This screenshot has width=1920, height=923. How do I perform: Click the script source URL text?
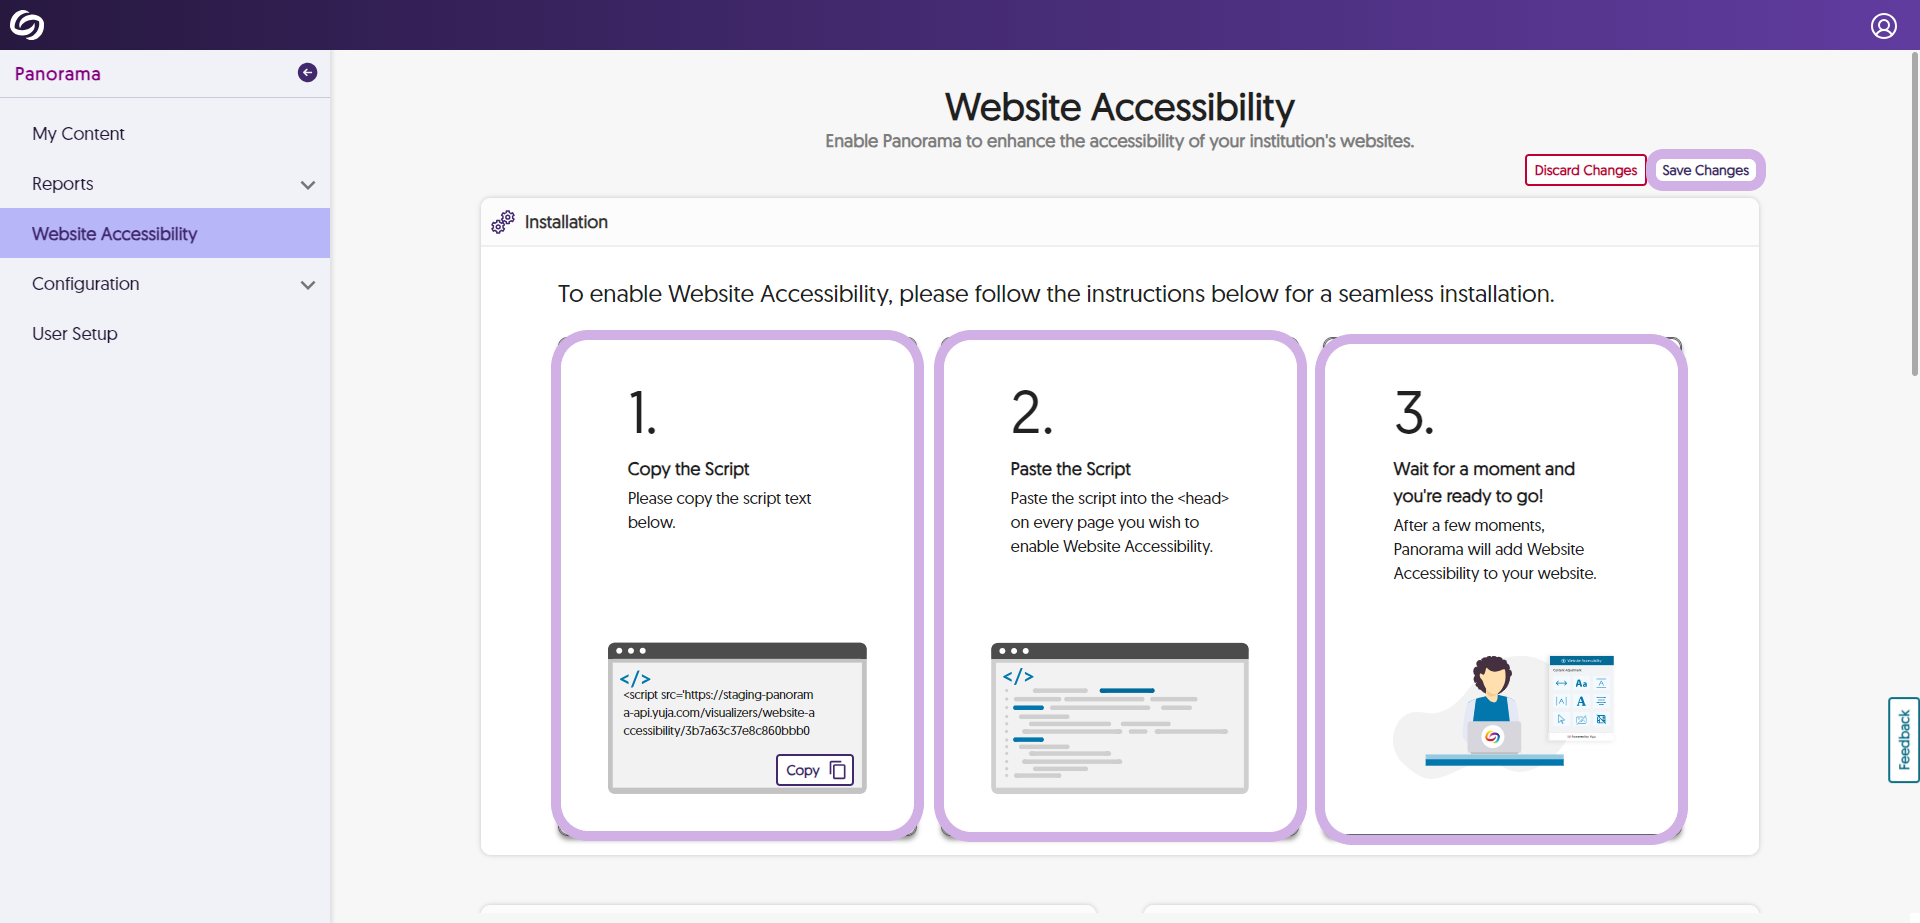pyautogui.click(x=719, y=713)
